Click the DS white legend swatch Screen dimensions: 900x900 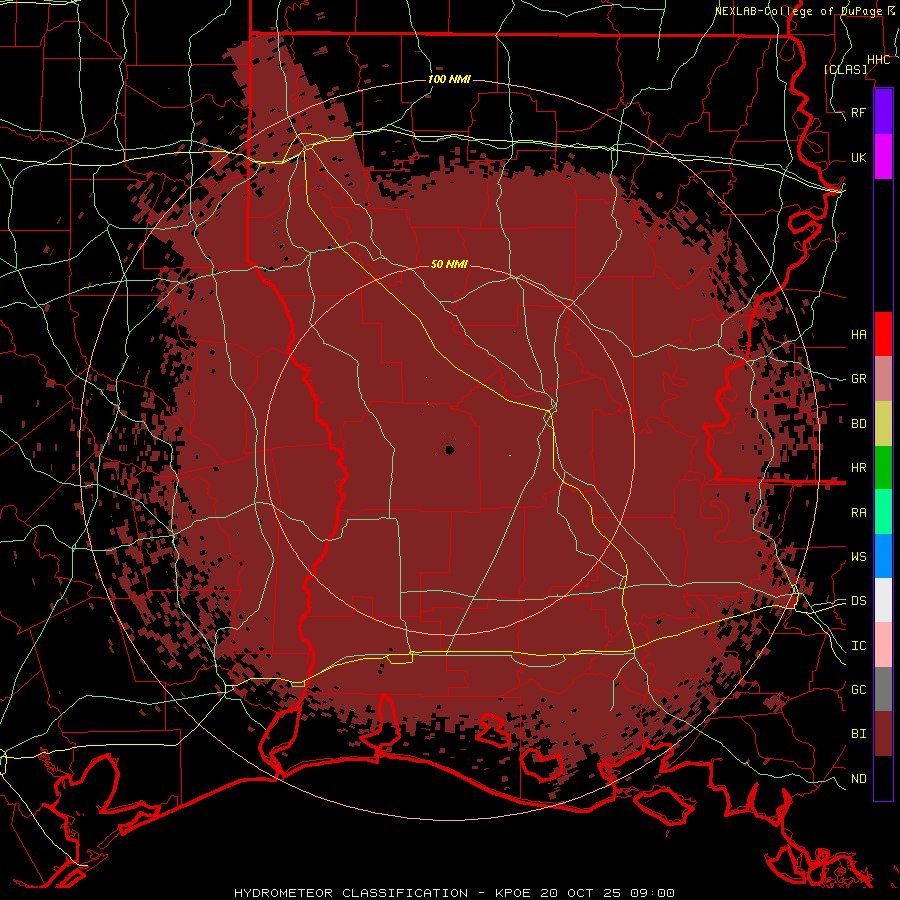tap(883, 600)
